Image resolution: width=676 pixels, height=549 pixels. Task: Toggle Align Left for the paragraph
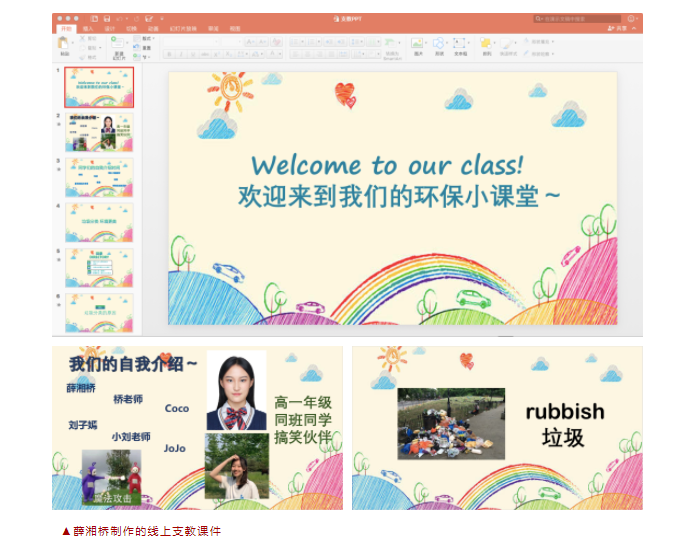tap(296, 54)
